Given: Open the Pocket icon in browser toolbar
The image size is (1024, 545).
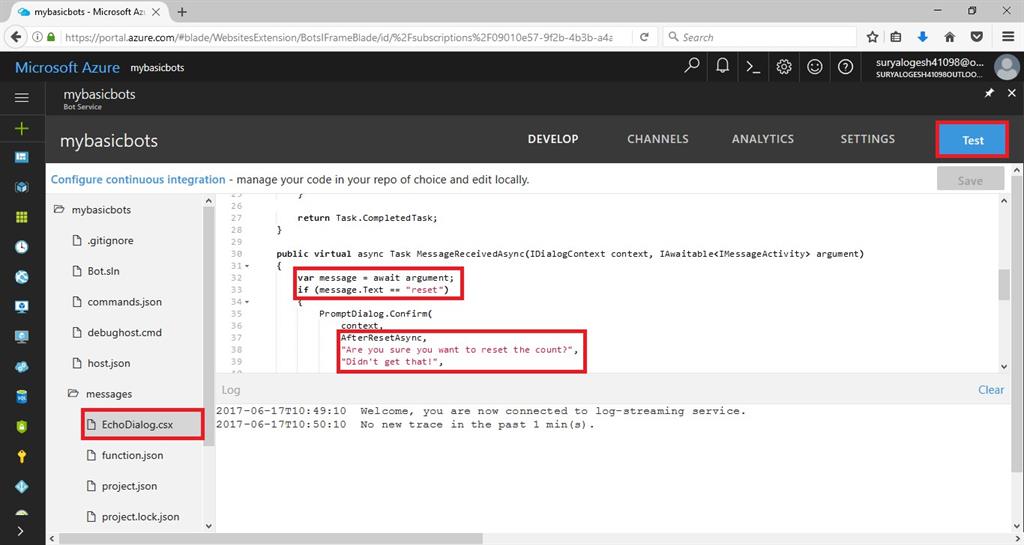Looking at the screenshot, I should coord(977,37).
